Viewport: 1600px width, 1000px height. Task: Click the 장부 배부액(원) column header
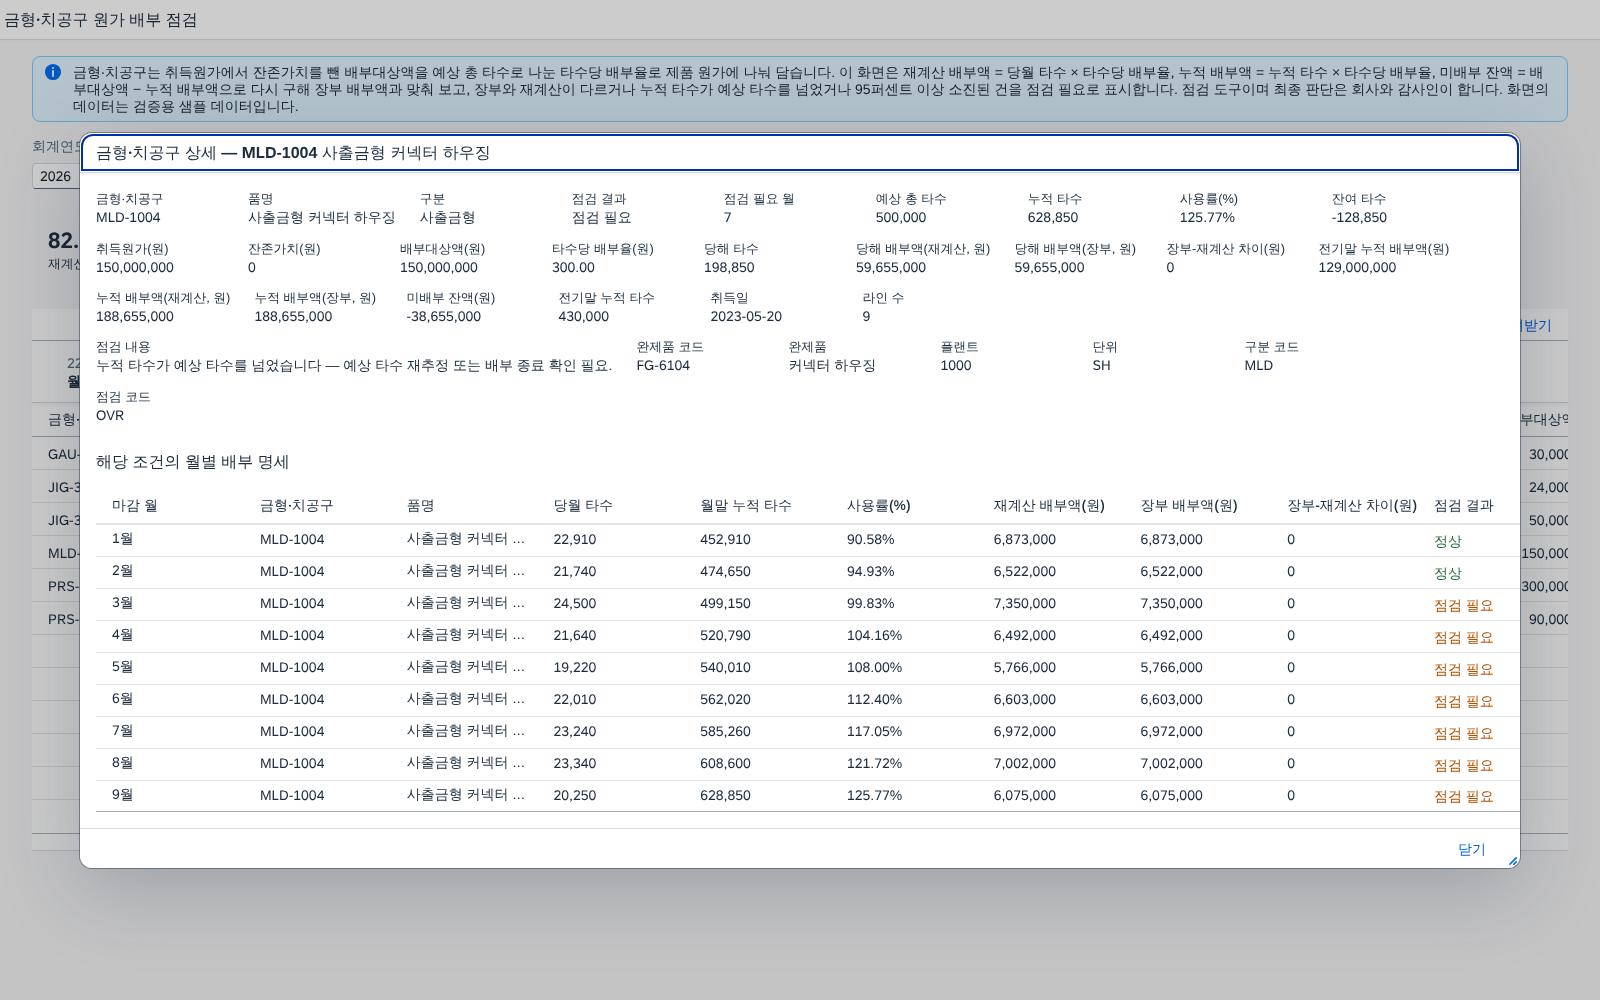click(x=1189, y=506)
